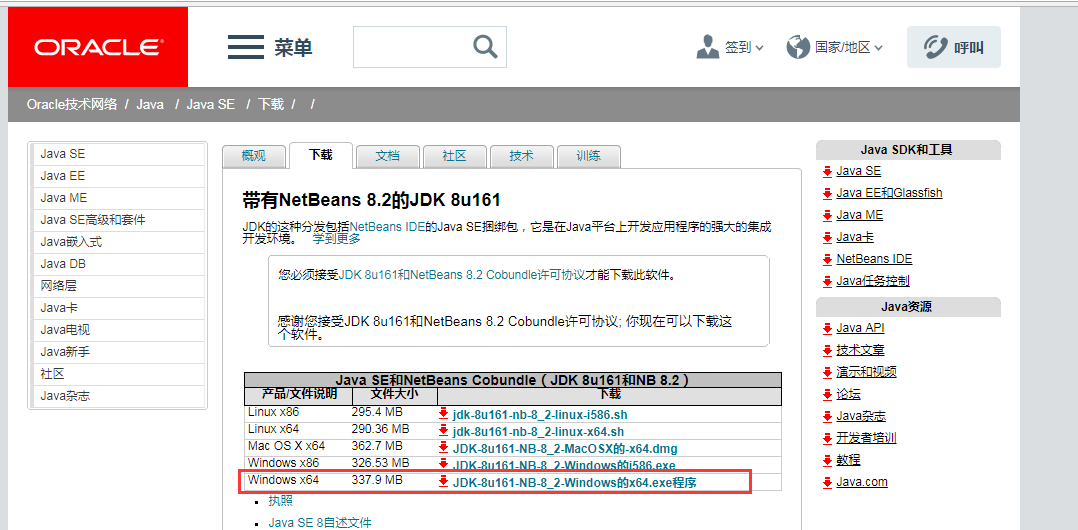Select Java SE in left sidebar

tap(118, 154)
